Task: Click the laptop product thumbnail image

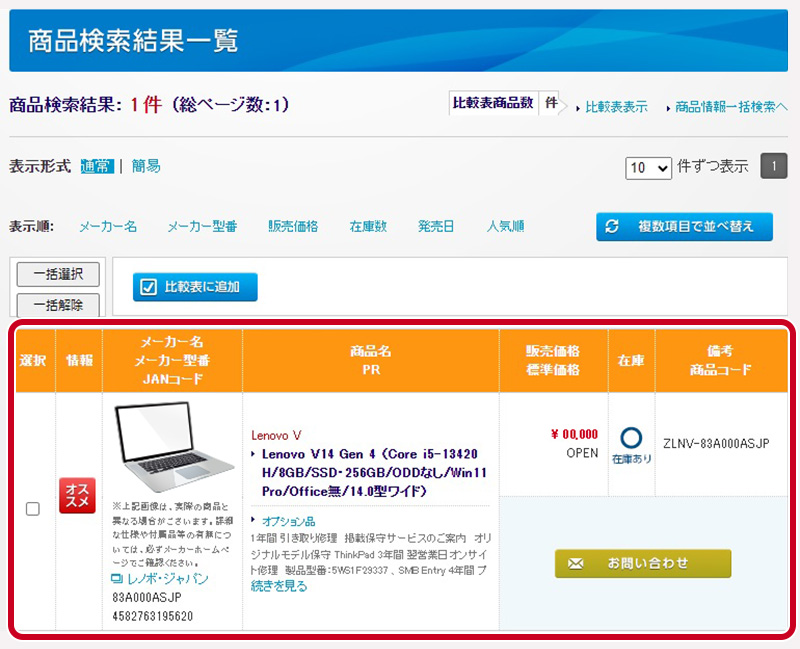Action: [173, 445]
